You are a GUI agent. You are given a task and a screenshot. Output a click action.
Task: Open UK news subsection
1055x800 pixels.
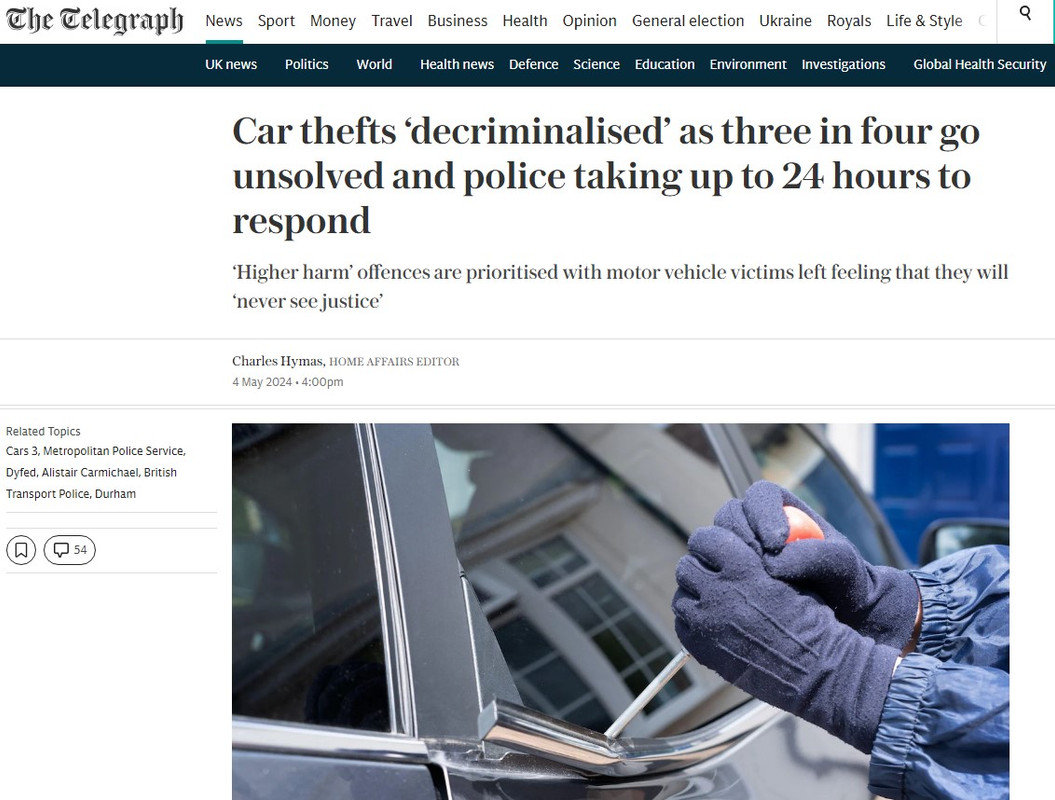(x=231, y=65)
